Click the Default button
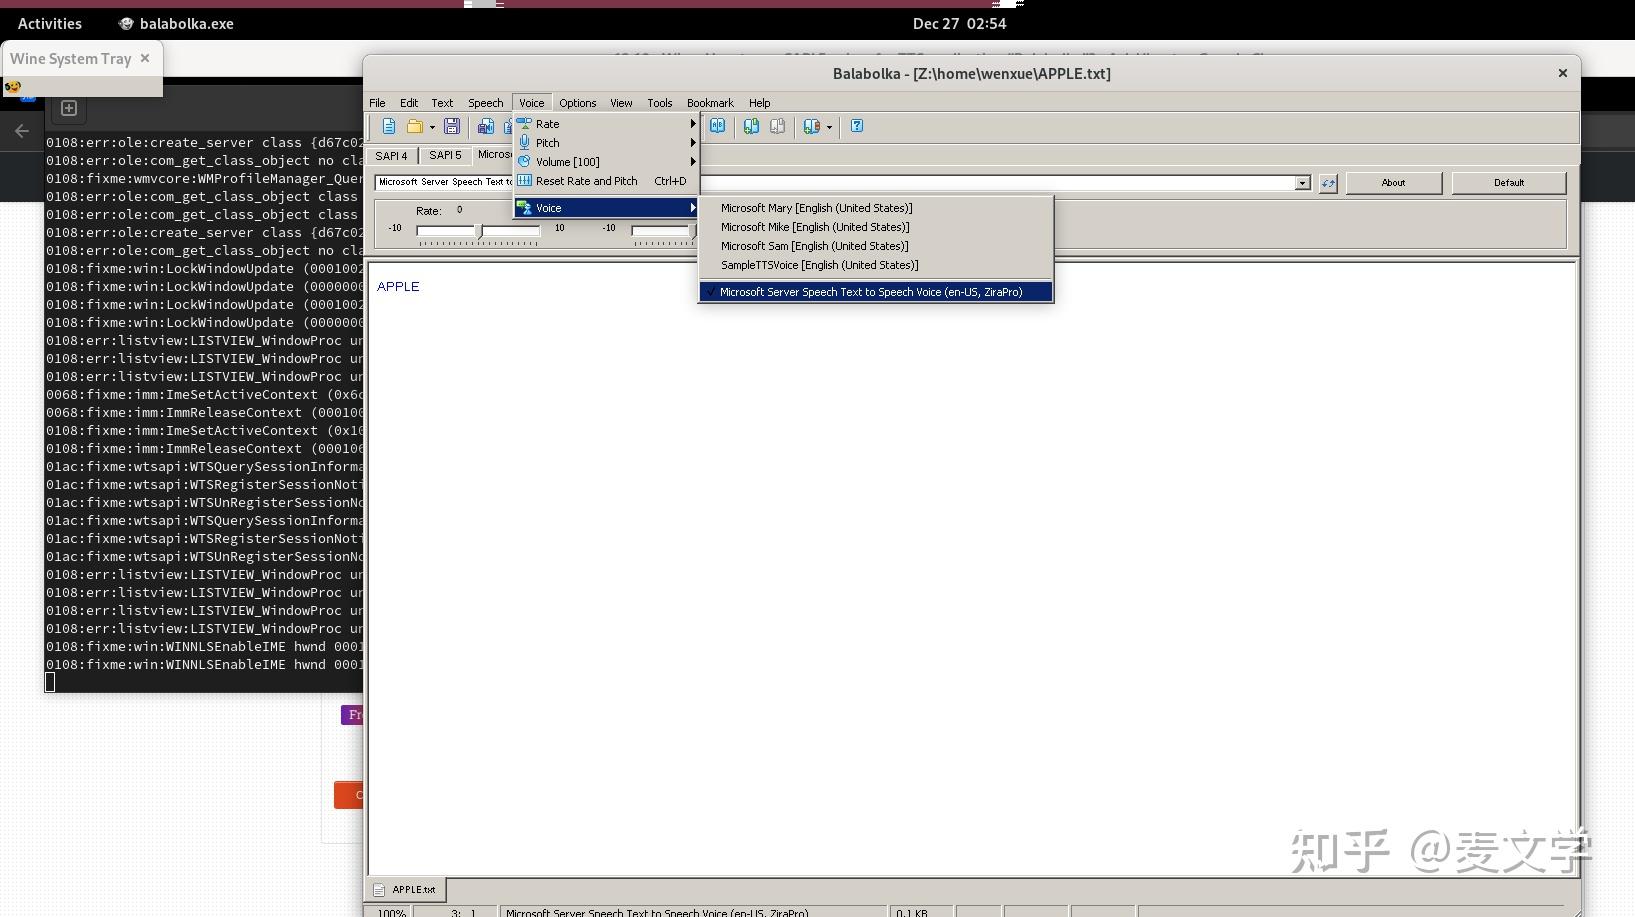 coord(1509,183)
